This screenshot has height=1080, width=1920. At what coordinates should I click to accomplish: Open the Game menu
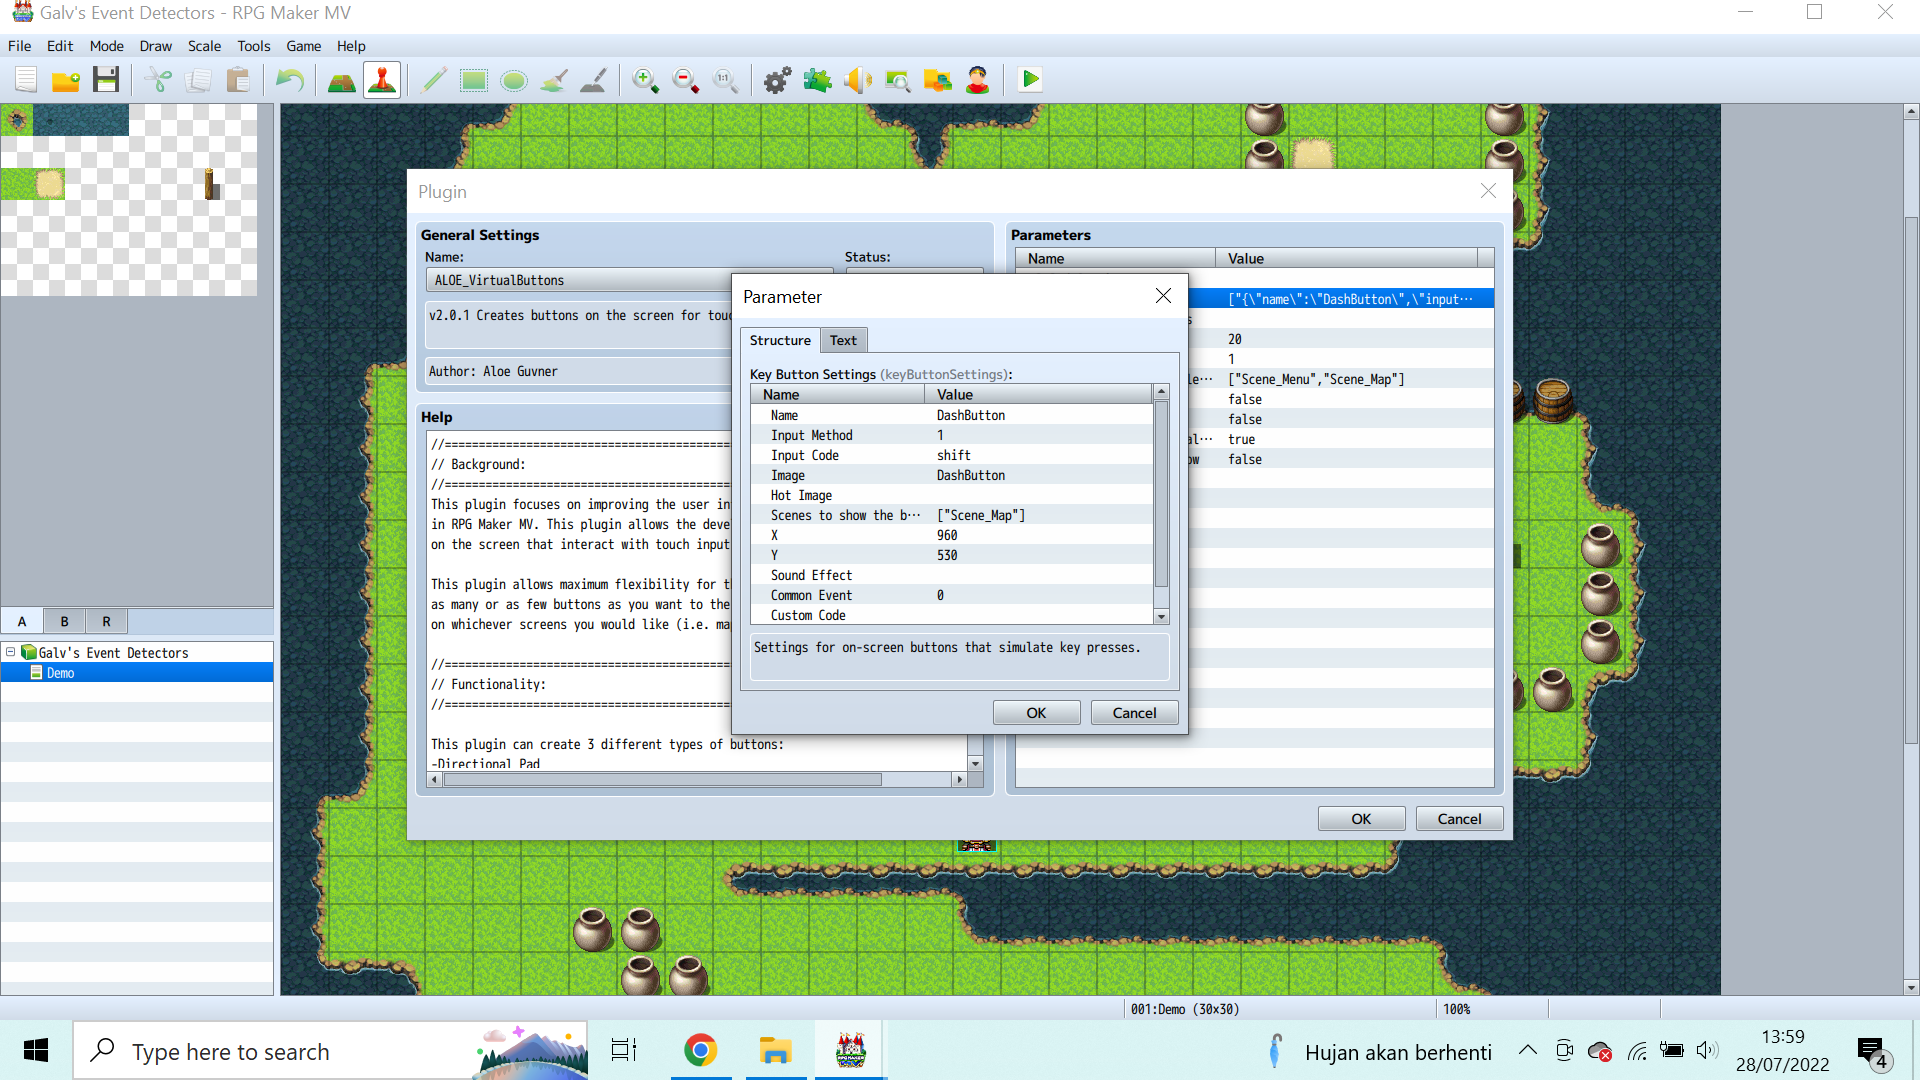(x=304, y=46)
